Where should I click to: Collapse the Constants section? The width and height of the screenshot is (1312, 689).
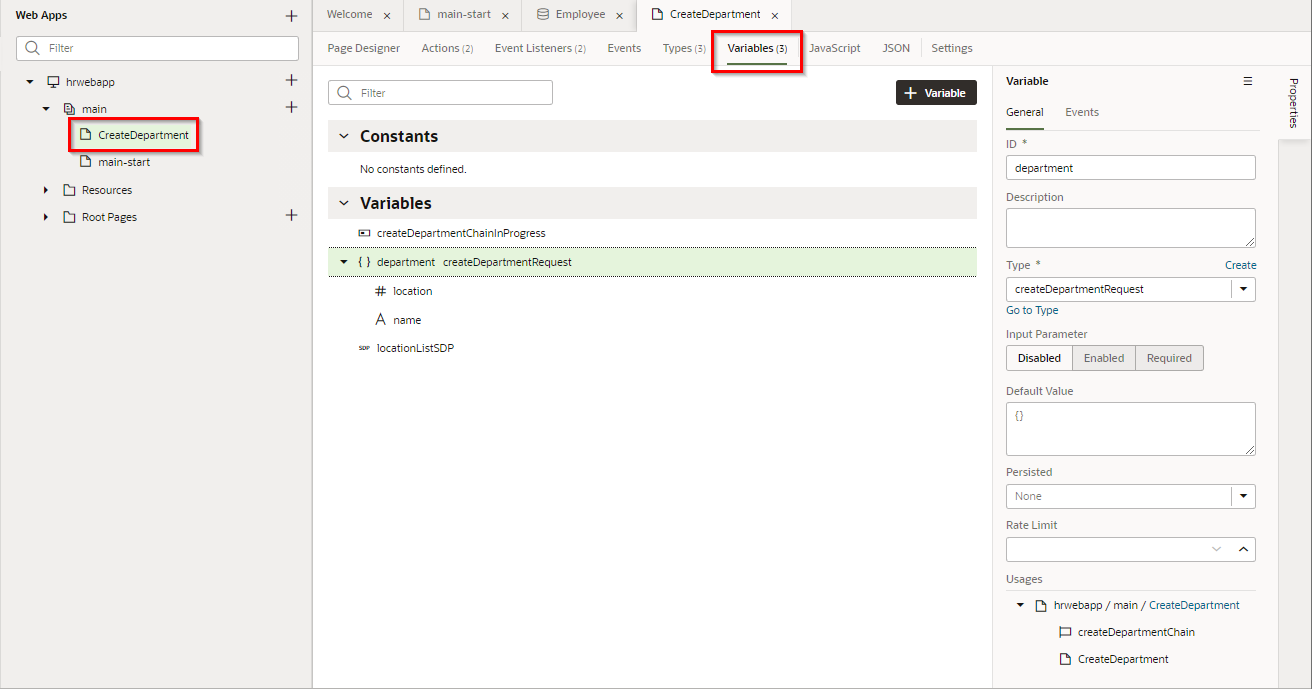[x=344, y=136]
